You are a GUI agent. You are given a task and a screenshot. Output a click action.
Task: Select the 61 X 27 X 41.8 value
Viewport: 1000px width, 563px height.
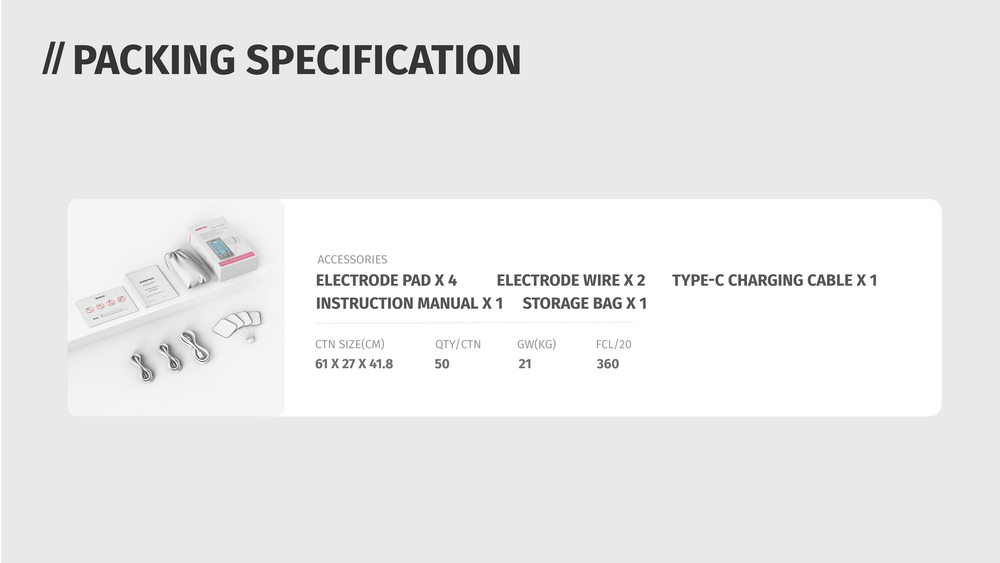point(354,364)
